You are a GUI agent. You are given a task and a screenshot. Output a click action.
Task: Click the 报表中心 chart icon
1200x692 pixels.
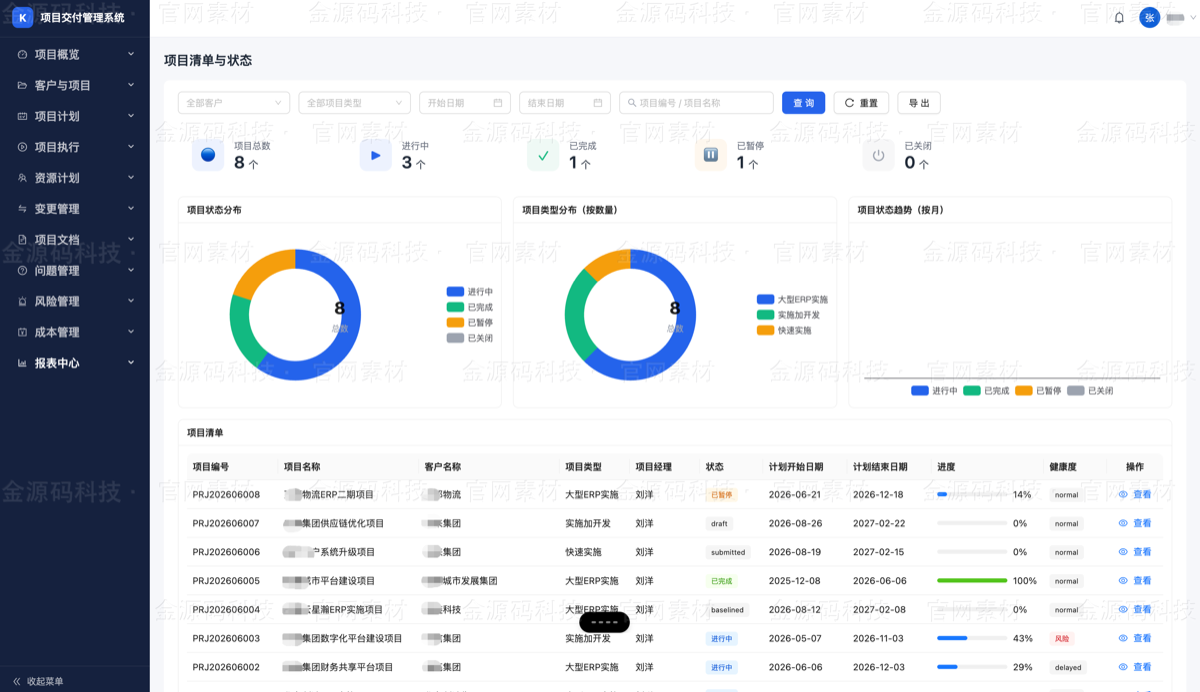click(x=22, y=363)
